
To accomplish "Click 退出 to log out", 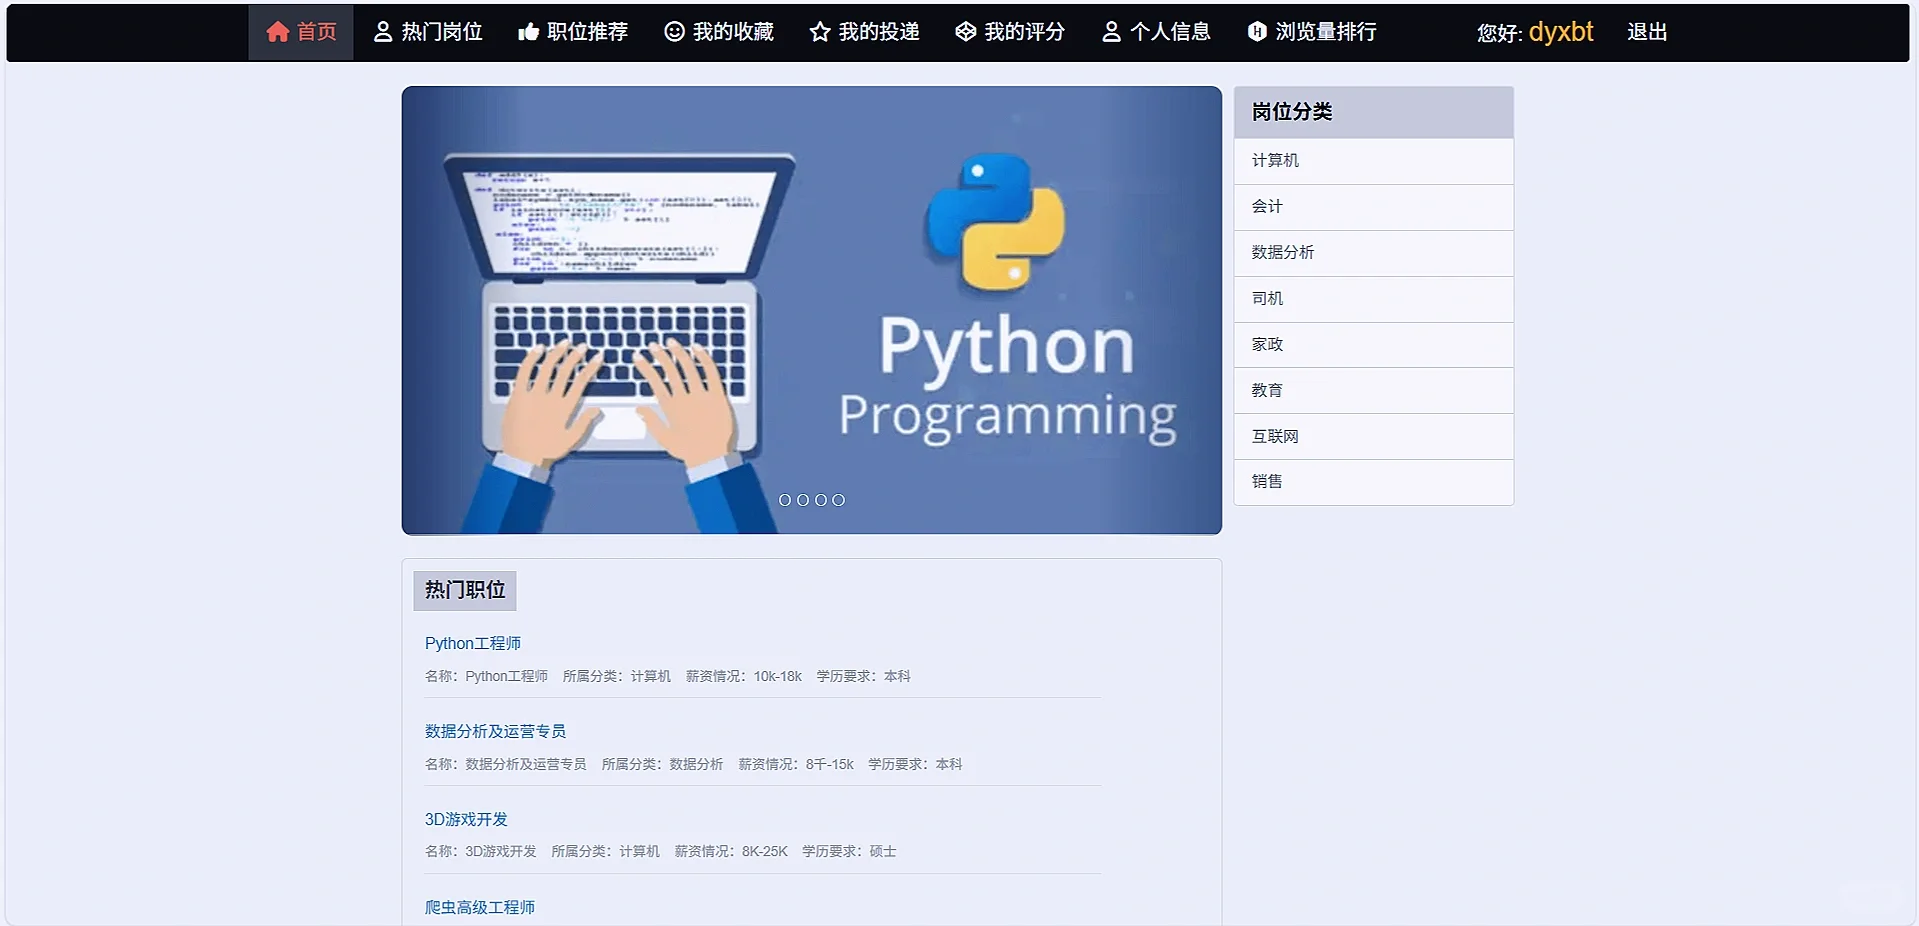I will tap(1647, 32).
